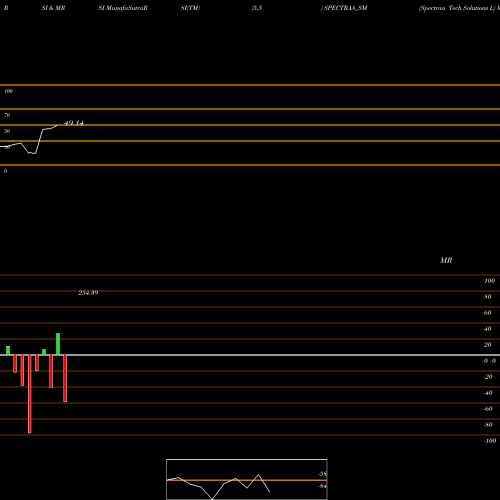This screenshot has width=500, height=500.
Task: Click the -60 label on MR axis
Action: pos(488,409)
